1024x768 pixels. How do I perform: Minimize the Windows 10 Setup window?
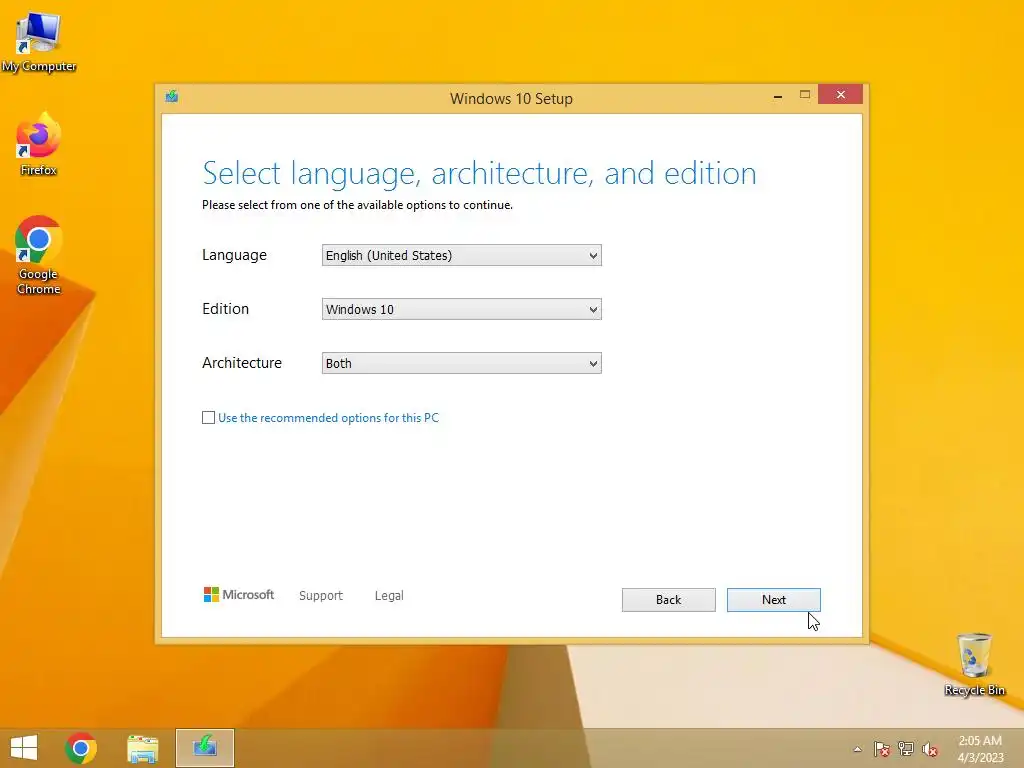(x=778, y=95)
